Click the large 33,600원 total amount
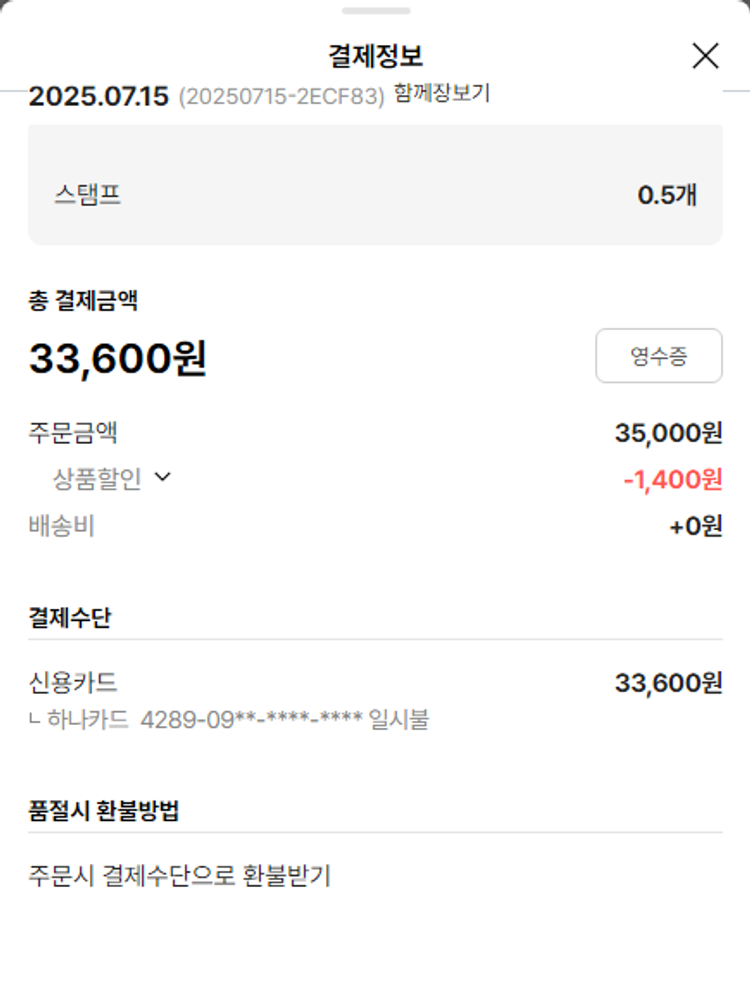The image size is (750, 995). pos(118,358)
